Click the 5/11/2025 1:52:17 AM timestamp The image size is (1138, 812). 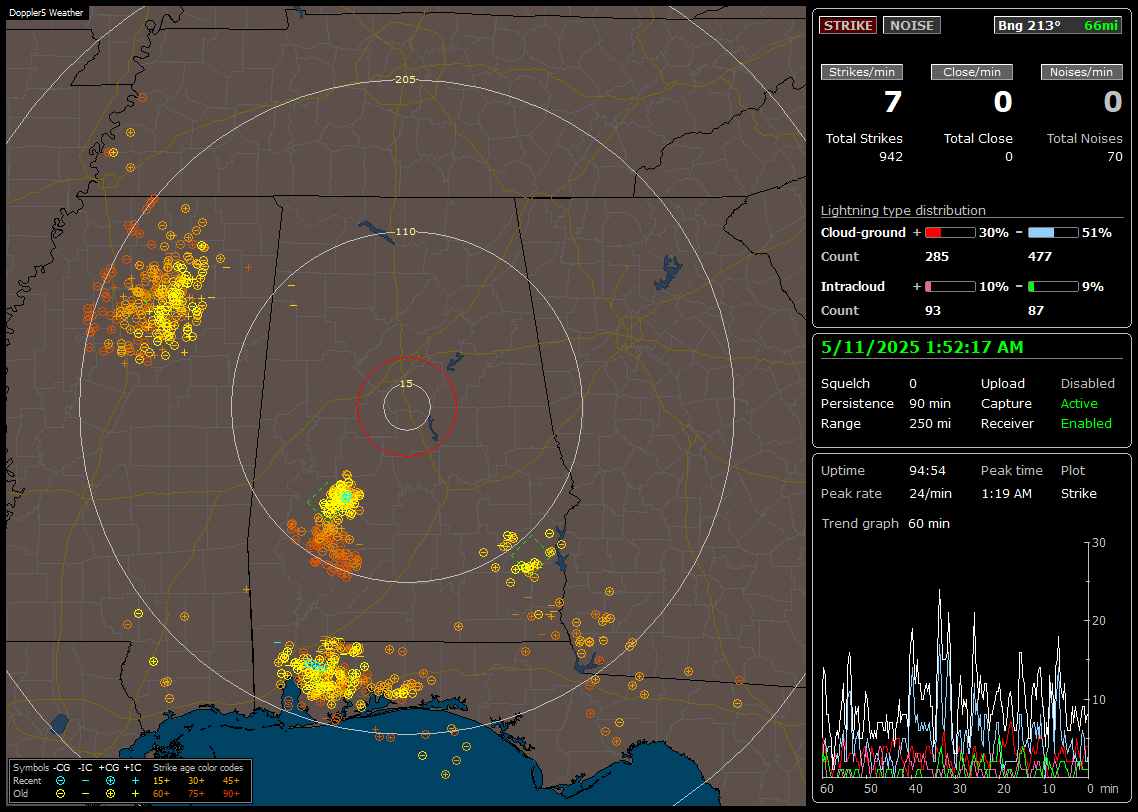pyautogui.click(x=922, y=348)
